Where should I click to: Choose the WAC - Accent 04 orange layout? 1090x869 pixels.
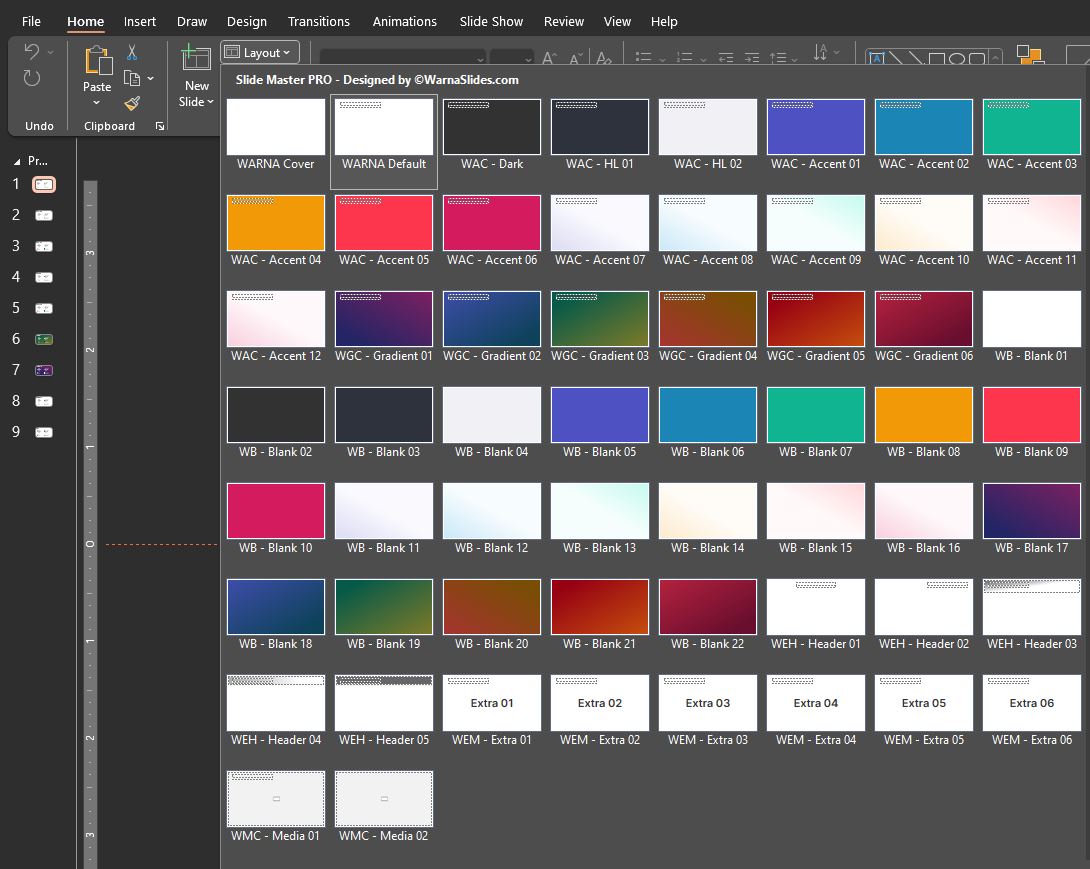[276, 223]
